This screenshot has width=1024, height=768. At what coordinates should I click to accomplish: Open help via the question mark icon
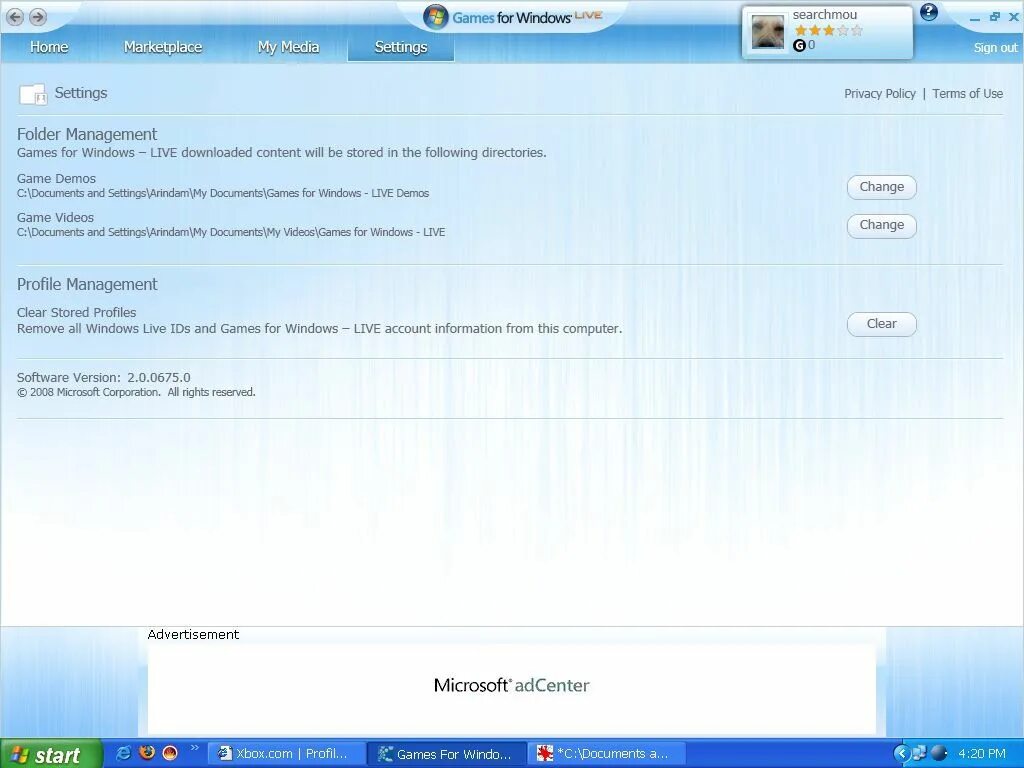(x=928, y=12)
